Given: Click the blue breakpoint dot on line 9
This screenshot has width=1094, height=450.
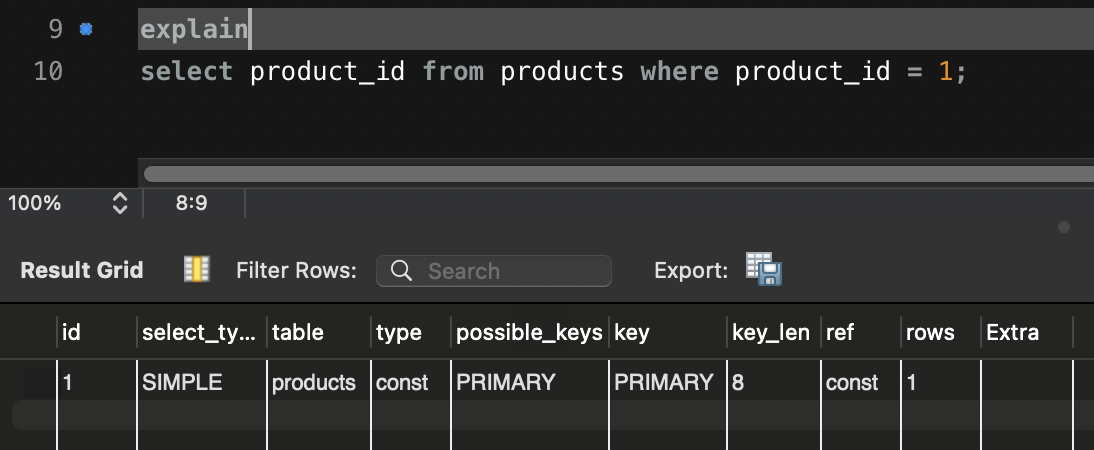Looking at the screenshot, I should click(x=86, y=29).
